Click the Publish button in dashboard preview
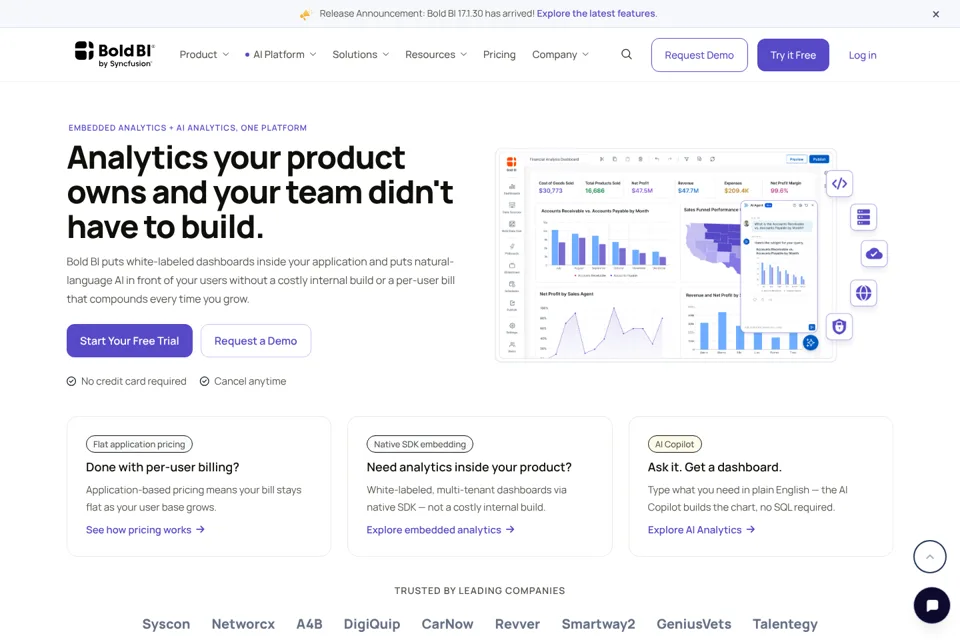Image resolution: width=960 pixels, height=640 pixels. pos(819,159)
